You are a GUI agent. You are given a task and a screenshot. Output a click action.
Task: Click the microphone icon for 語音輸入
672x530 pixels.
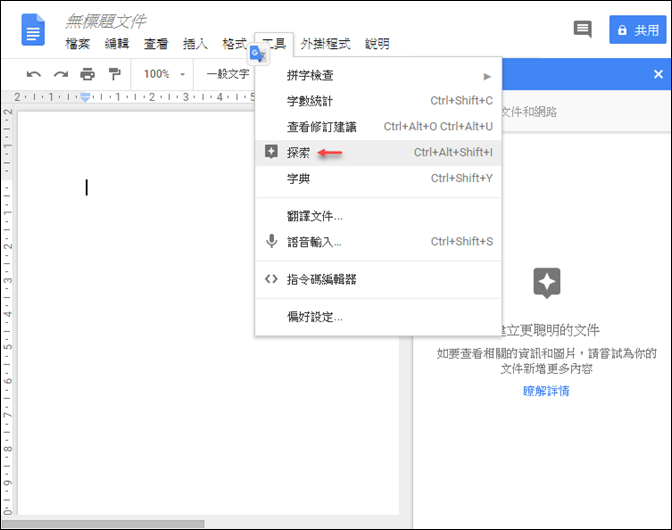click(271, 241)
